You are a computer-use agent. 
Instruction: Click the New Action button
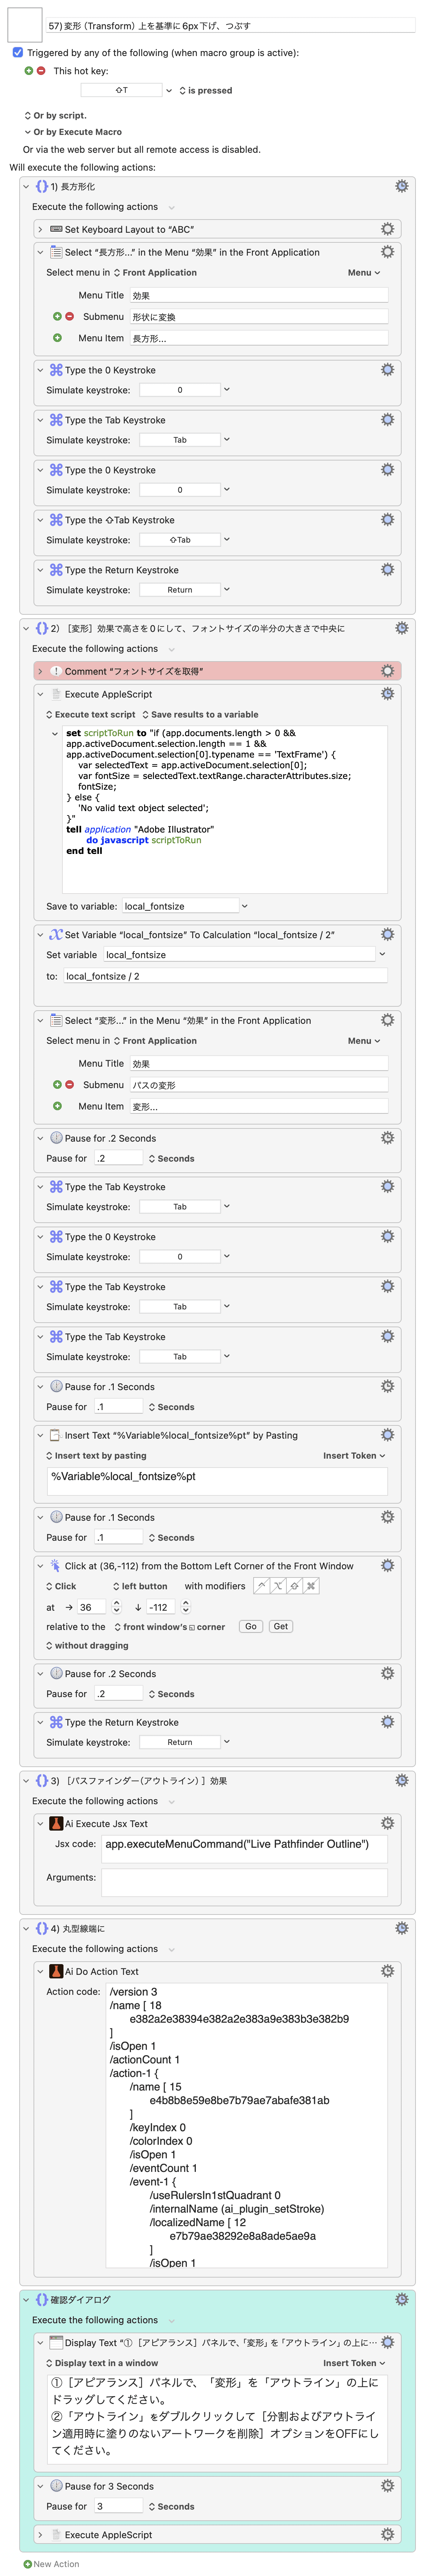point(51,2563)
